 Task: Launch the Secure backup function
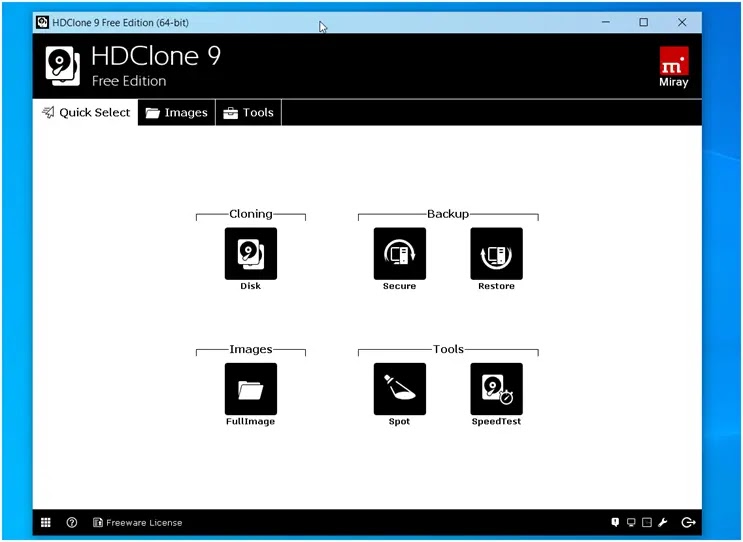coord(399,253)
